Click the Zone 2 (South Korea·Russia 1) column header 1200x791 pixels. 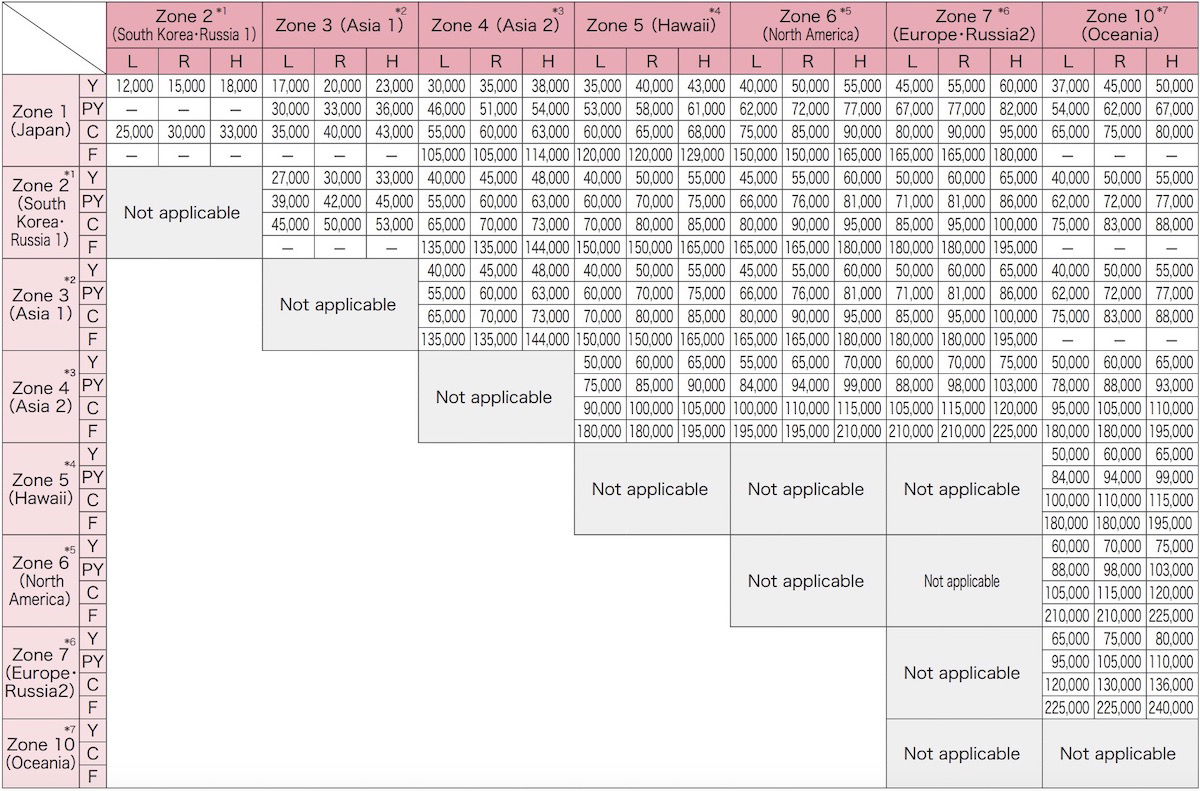tap(185, 25)
